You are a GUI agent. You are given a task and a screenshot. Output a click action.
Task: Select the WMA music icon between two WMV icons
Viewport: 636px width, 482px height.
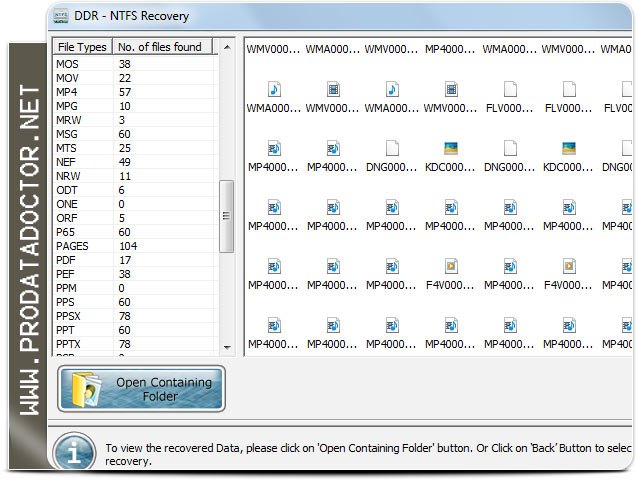click(x=392, y=89)
